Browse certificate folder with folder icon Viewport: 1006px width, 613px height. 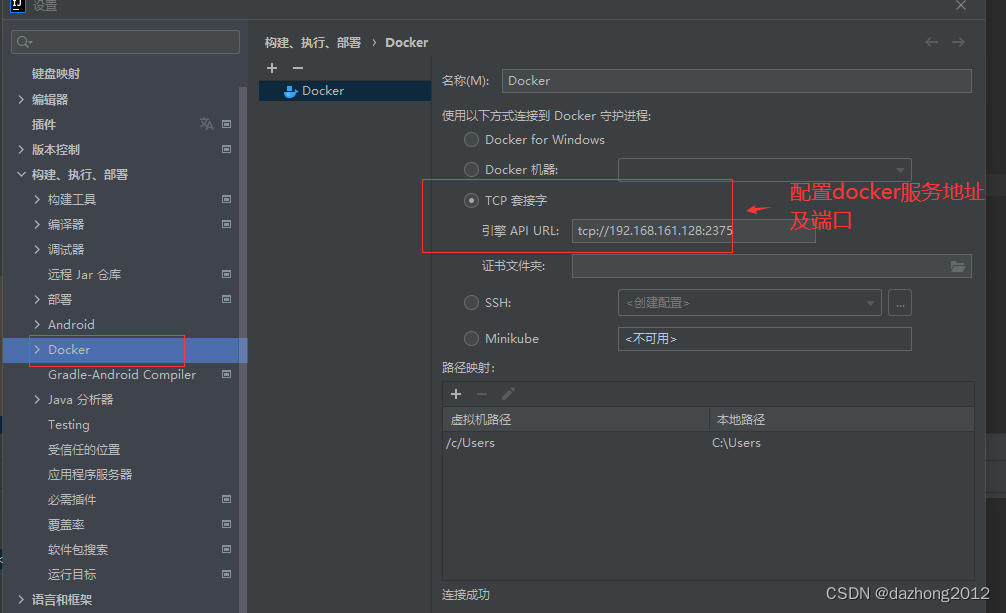958,266
